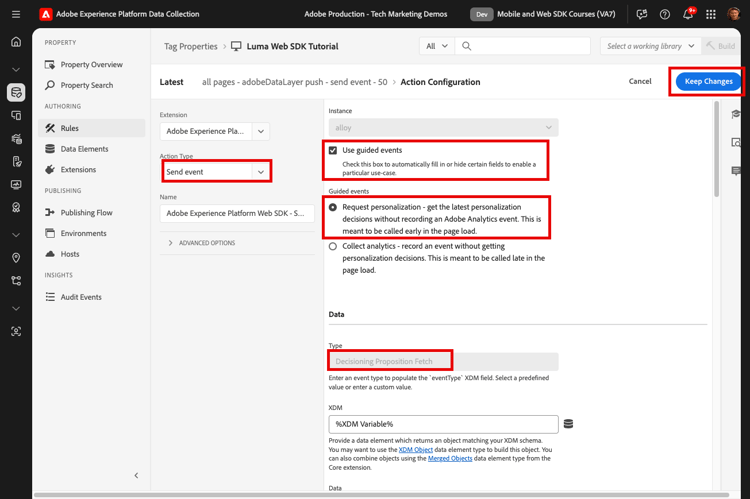Click the Build button
The image size is (750, 499).
coord(721,46)
